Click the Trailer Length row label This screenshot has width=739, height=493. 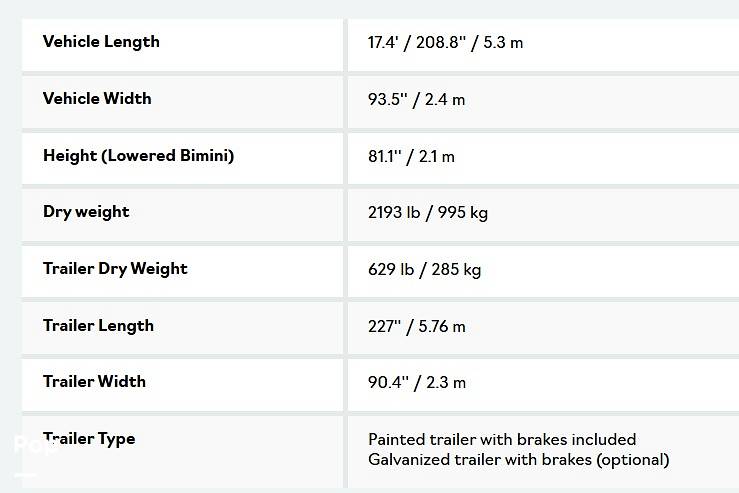coord(98,326)
